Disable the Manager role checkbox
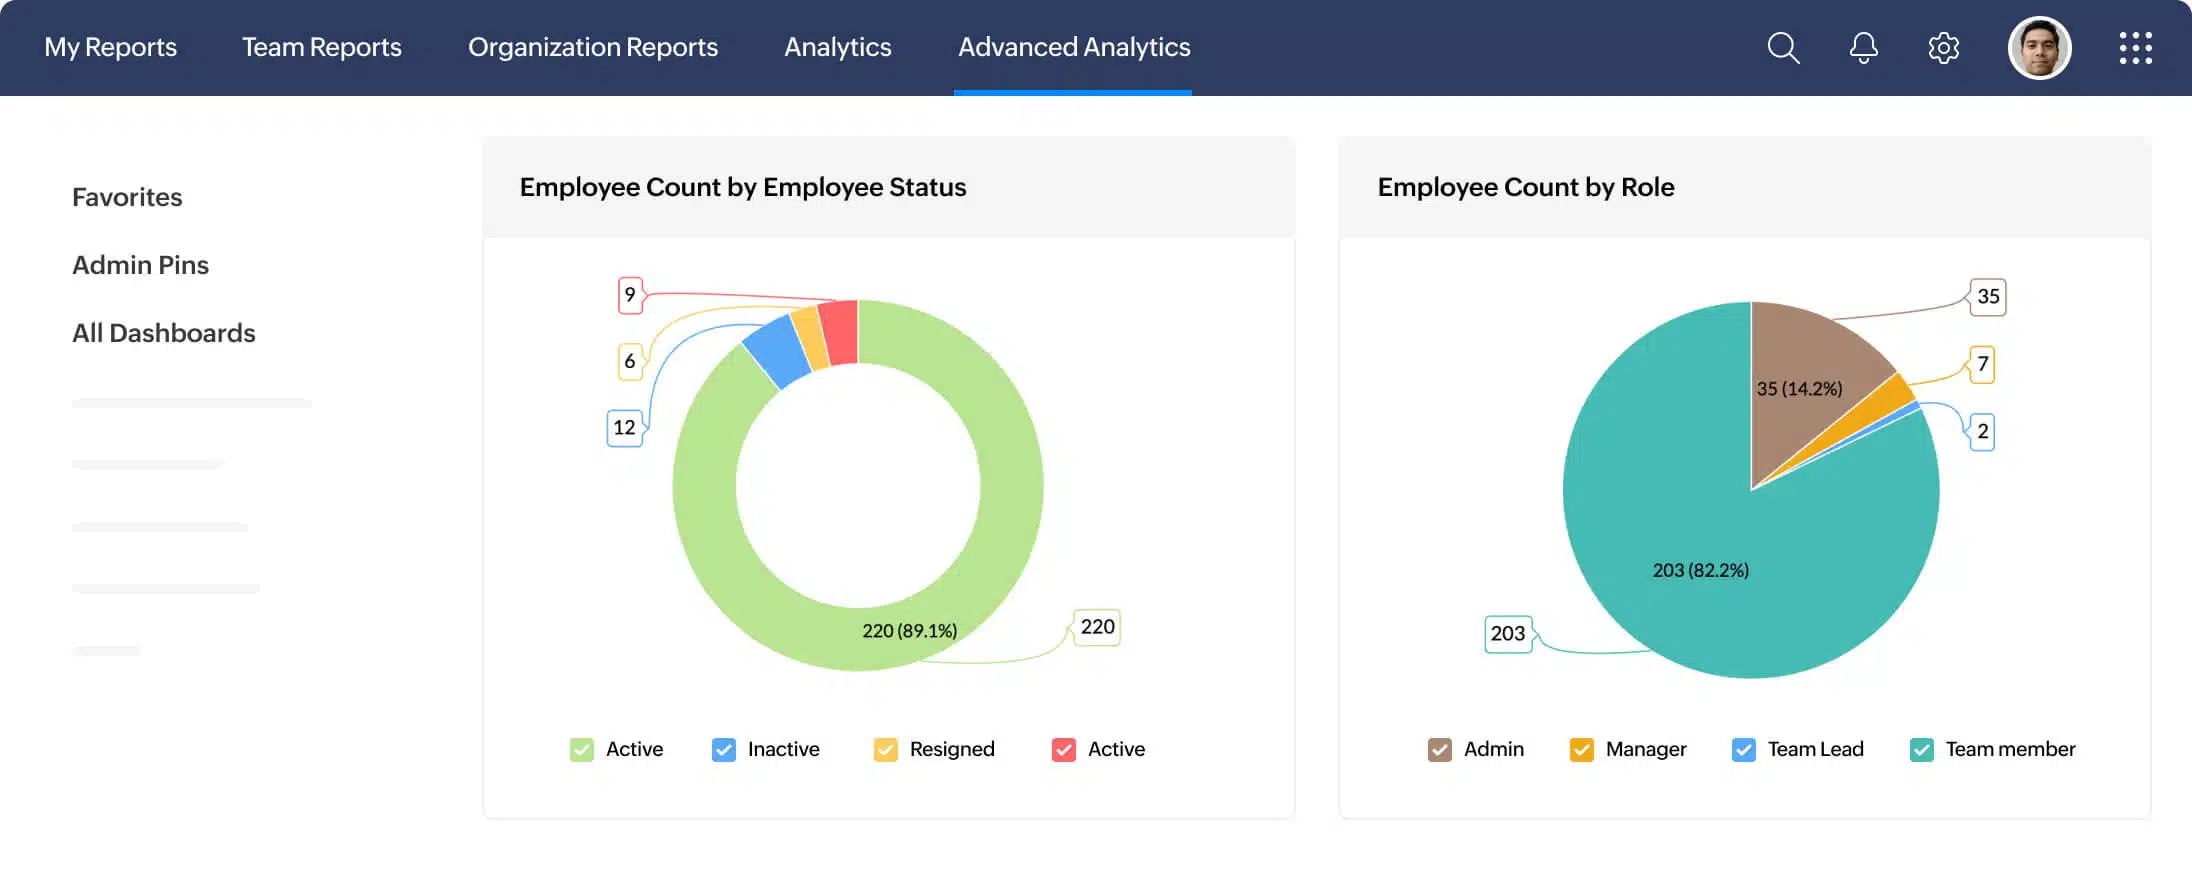2192x896 pixels. (x=1582, y=750)
